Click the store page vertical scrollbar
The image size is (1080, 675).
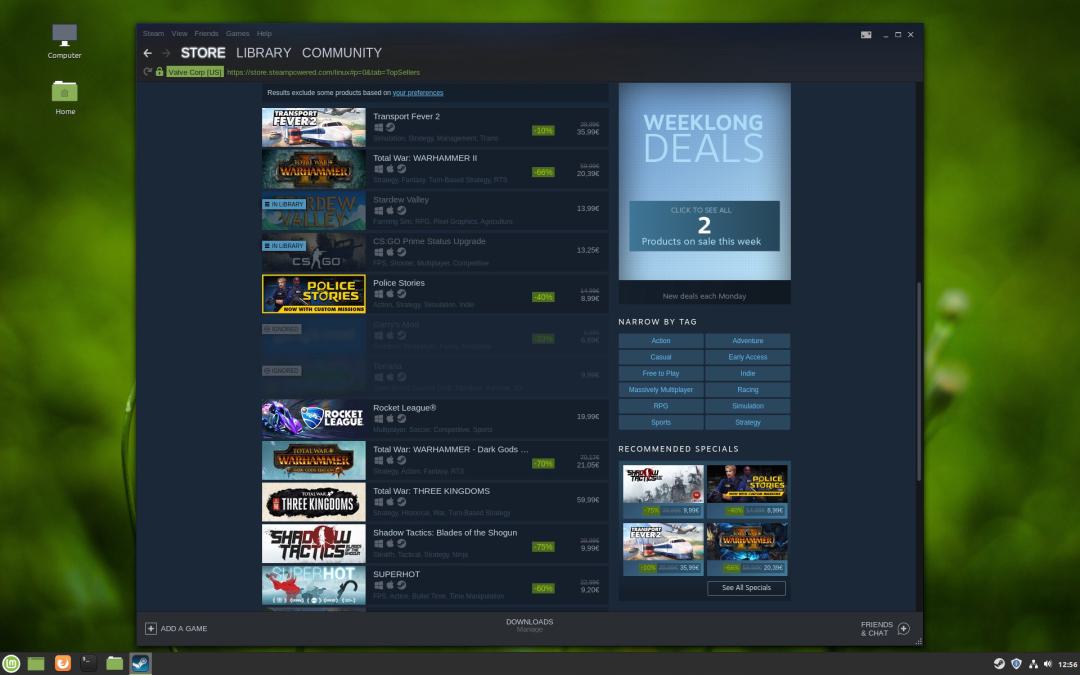pyautogui.click(x=919, y=382)
